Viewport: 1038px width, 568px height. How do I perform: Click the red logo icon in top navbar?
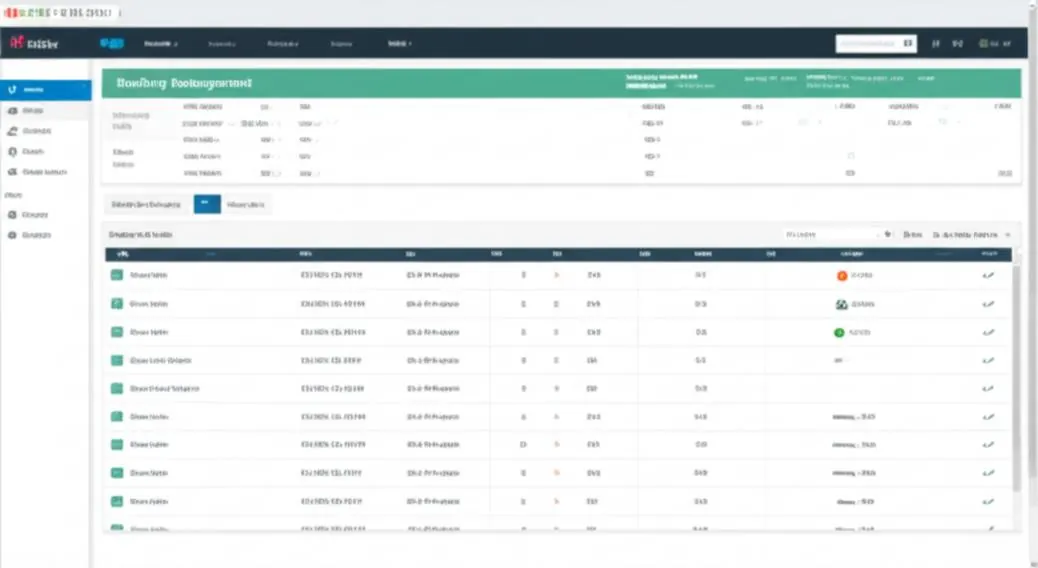point(17,42)
